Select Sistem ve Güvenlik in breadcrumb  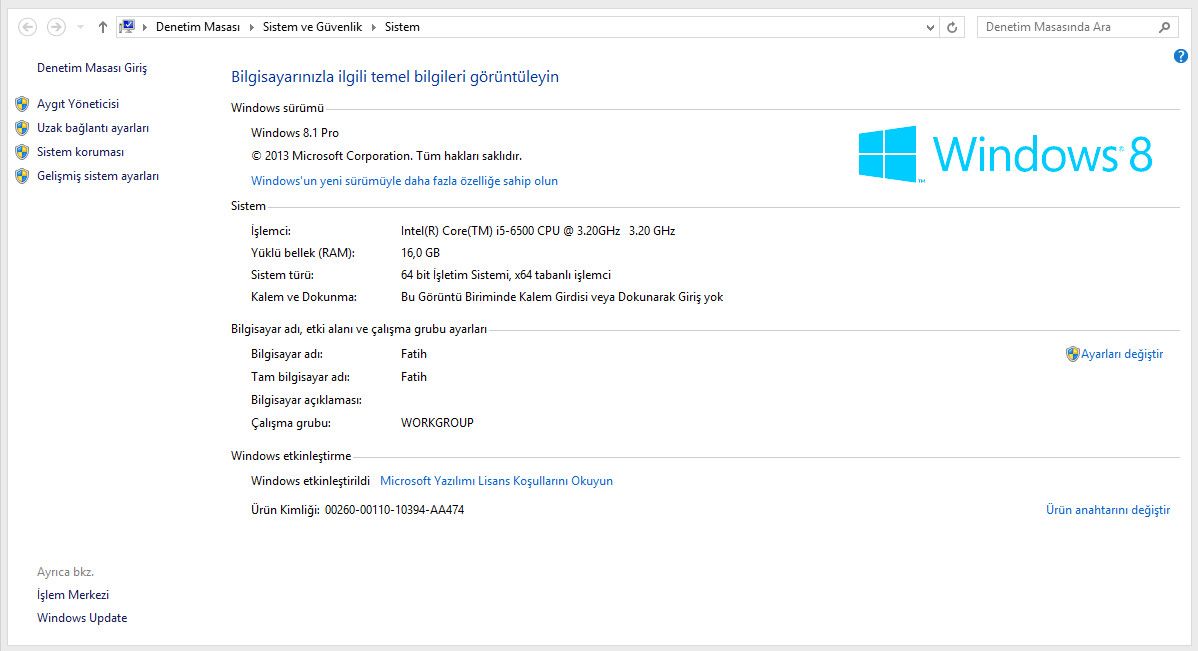[x=312, y=27]
